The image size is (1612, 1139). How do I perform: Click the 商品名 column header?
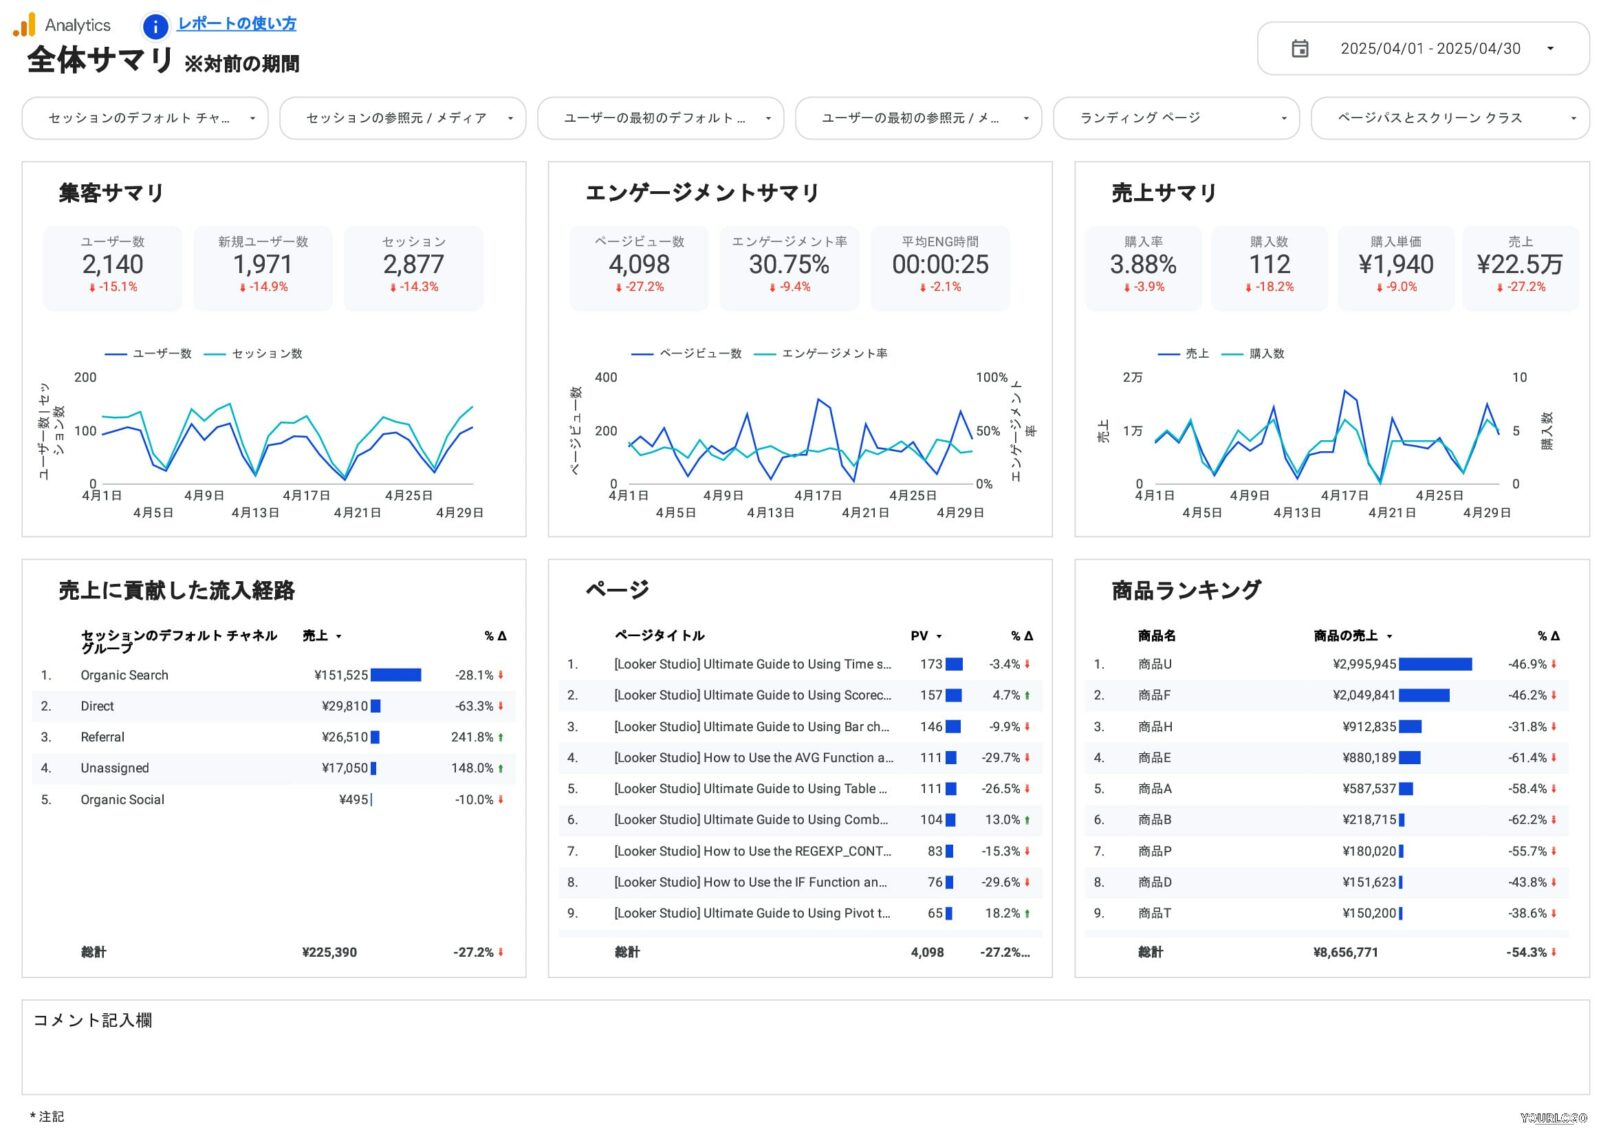tap(1156, 637)
